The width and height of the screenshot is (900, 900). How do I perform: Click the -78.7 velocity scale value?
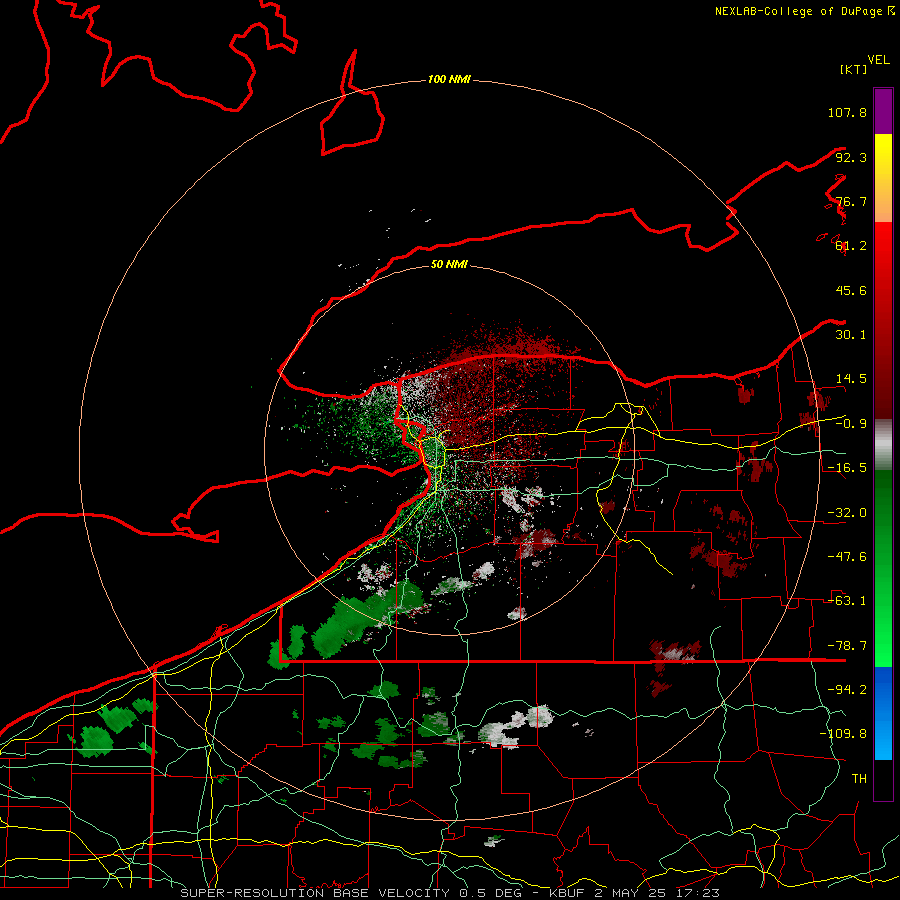[x=847, y=646]
